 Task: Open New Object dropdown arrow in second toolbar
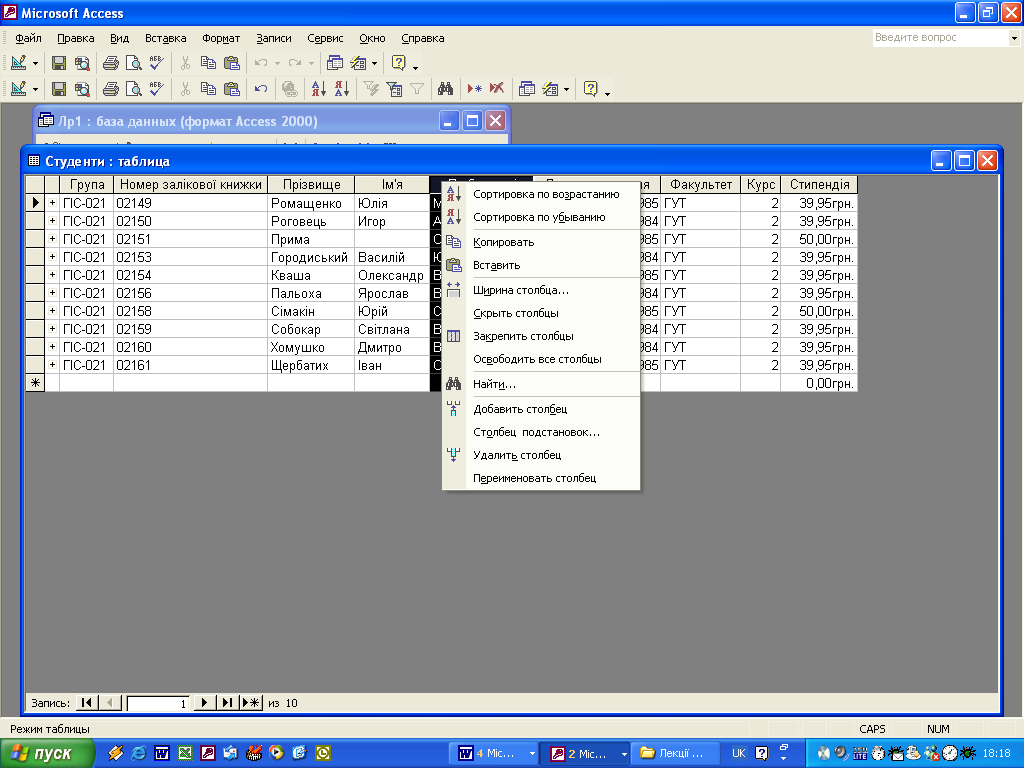[x=566, y=89]
